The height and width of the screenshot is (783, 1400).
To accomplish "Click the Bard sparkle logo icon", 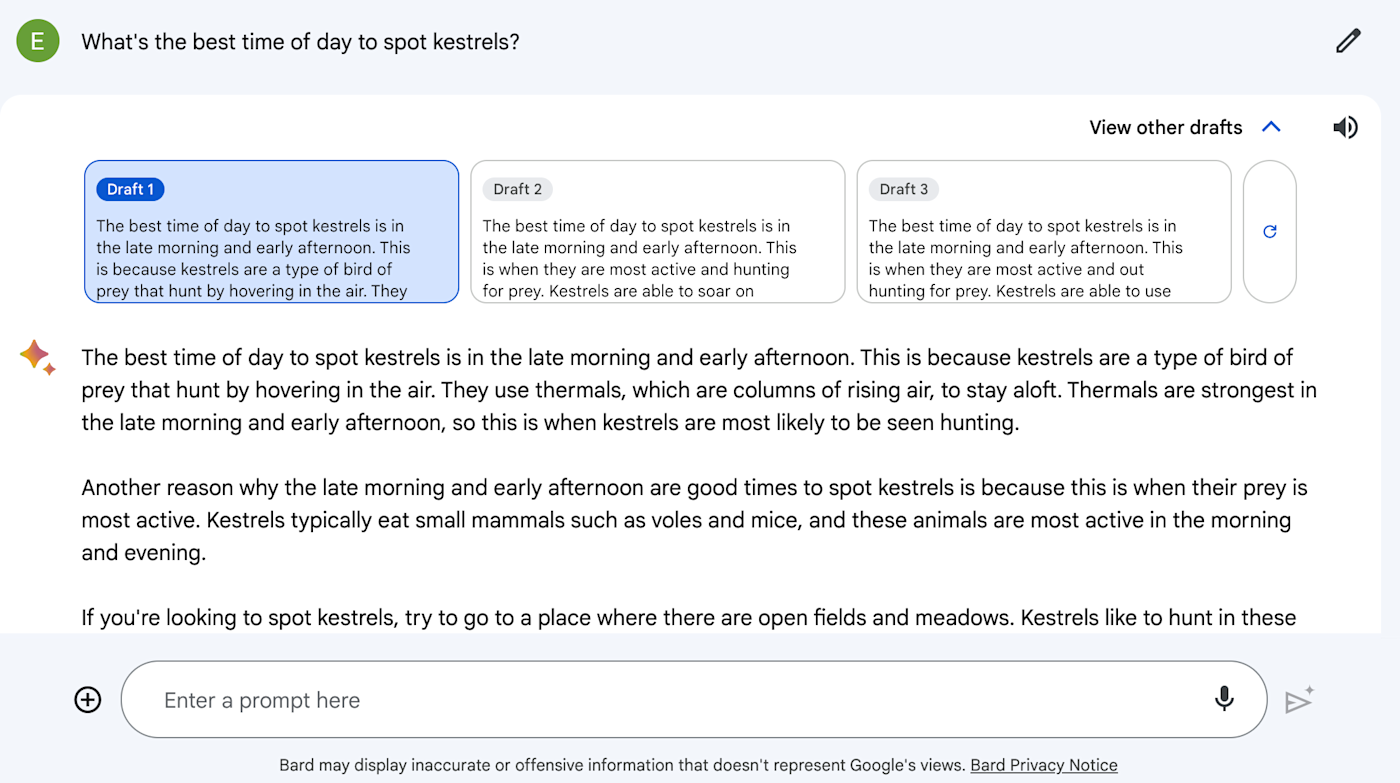I will [37, 357].
